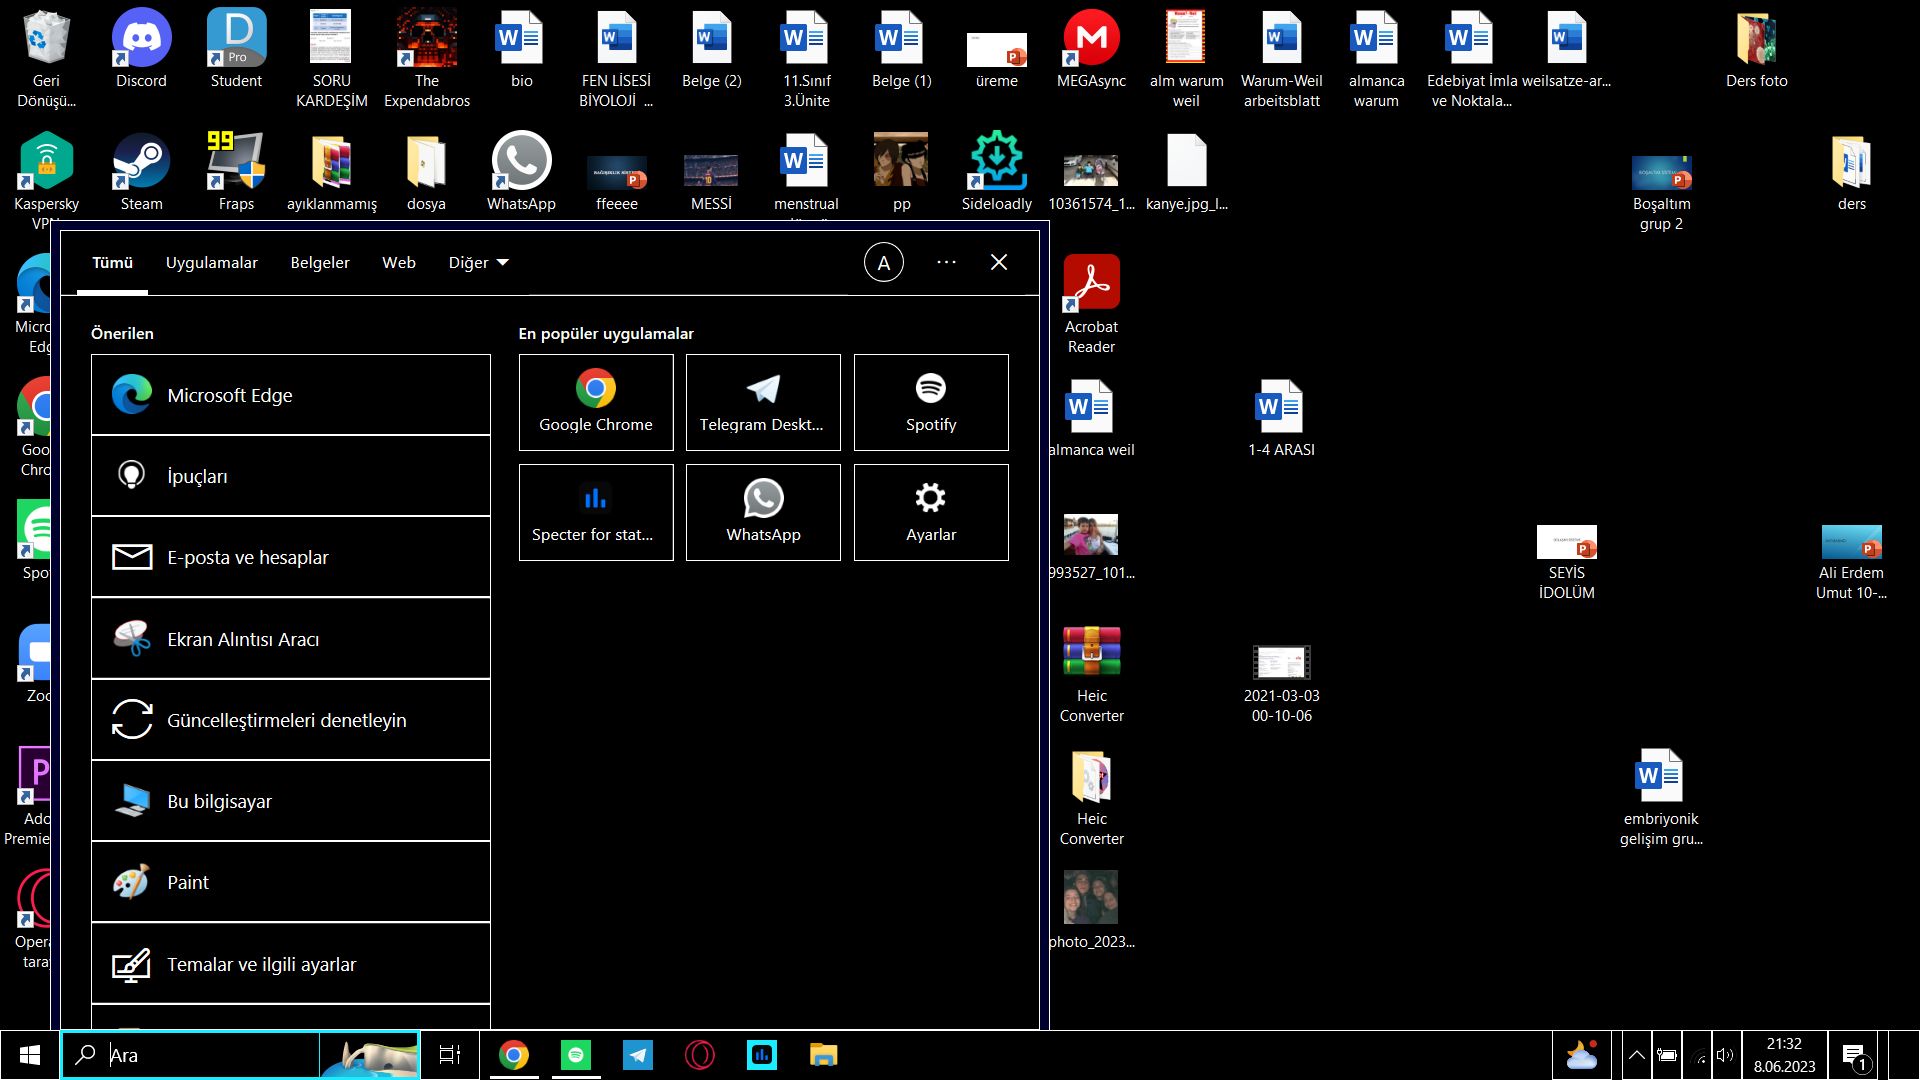Switch to the Belgeler tab
The height and width of the screenshot is (1080, 1920).
320,263
